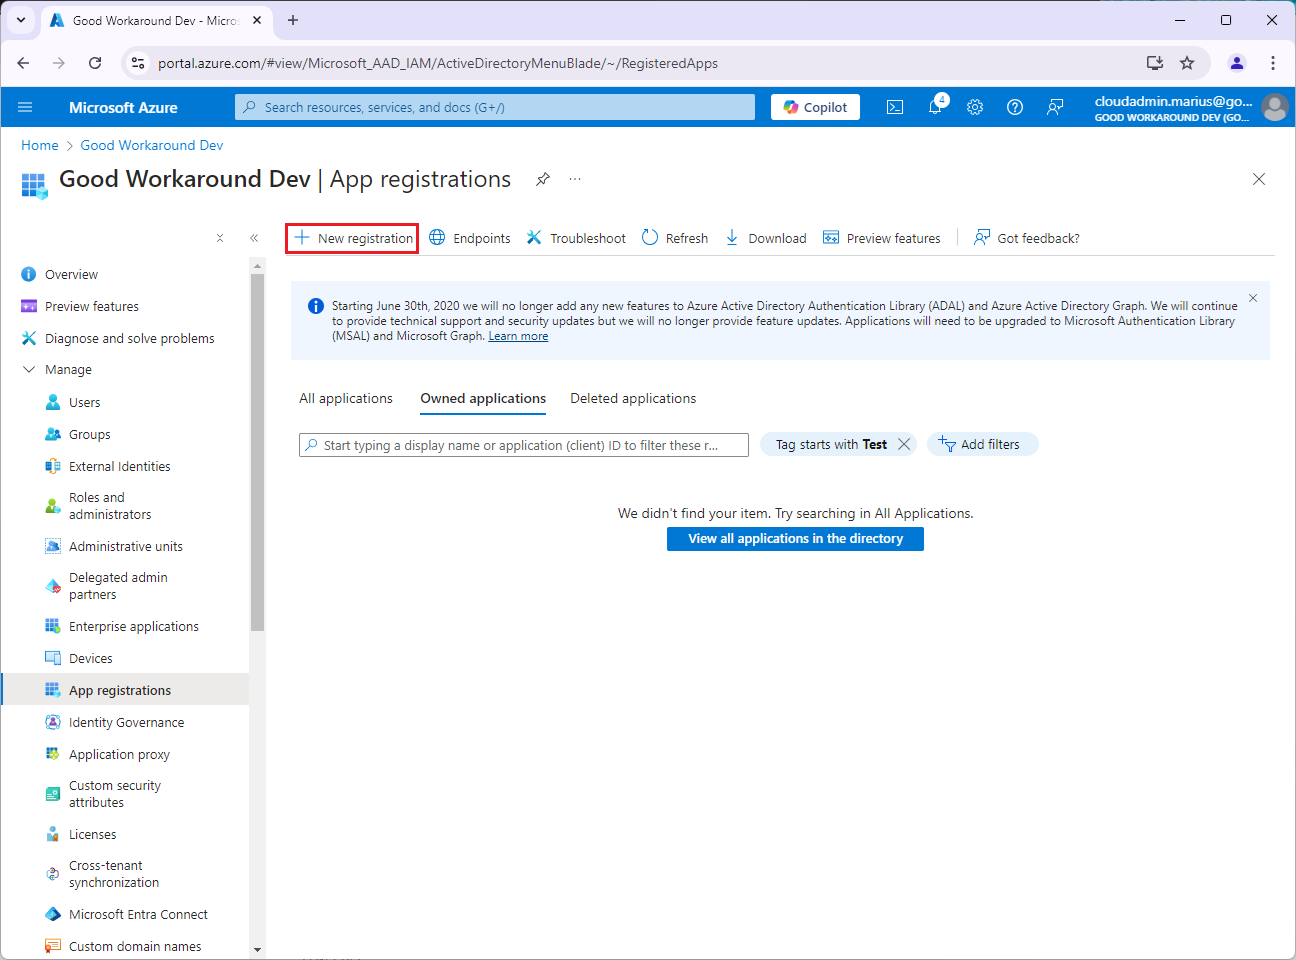Open Cloud Shell from the top bar
Image resolution: width=1296 pixels, height=960 pixels.
point(895,107)
